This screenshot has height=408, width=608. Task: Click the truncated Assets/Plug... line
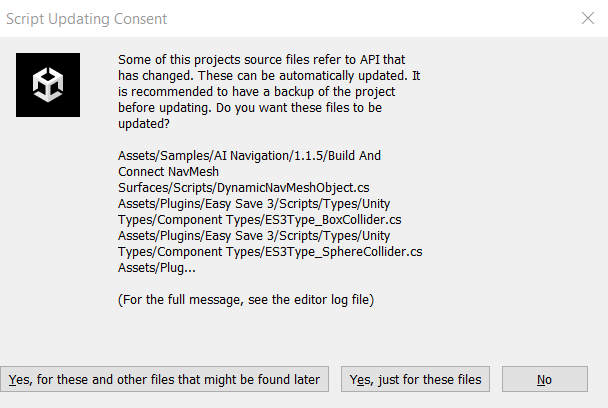pos(156,267)
